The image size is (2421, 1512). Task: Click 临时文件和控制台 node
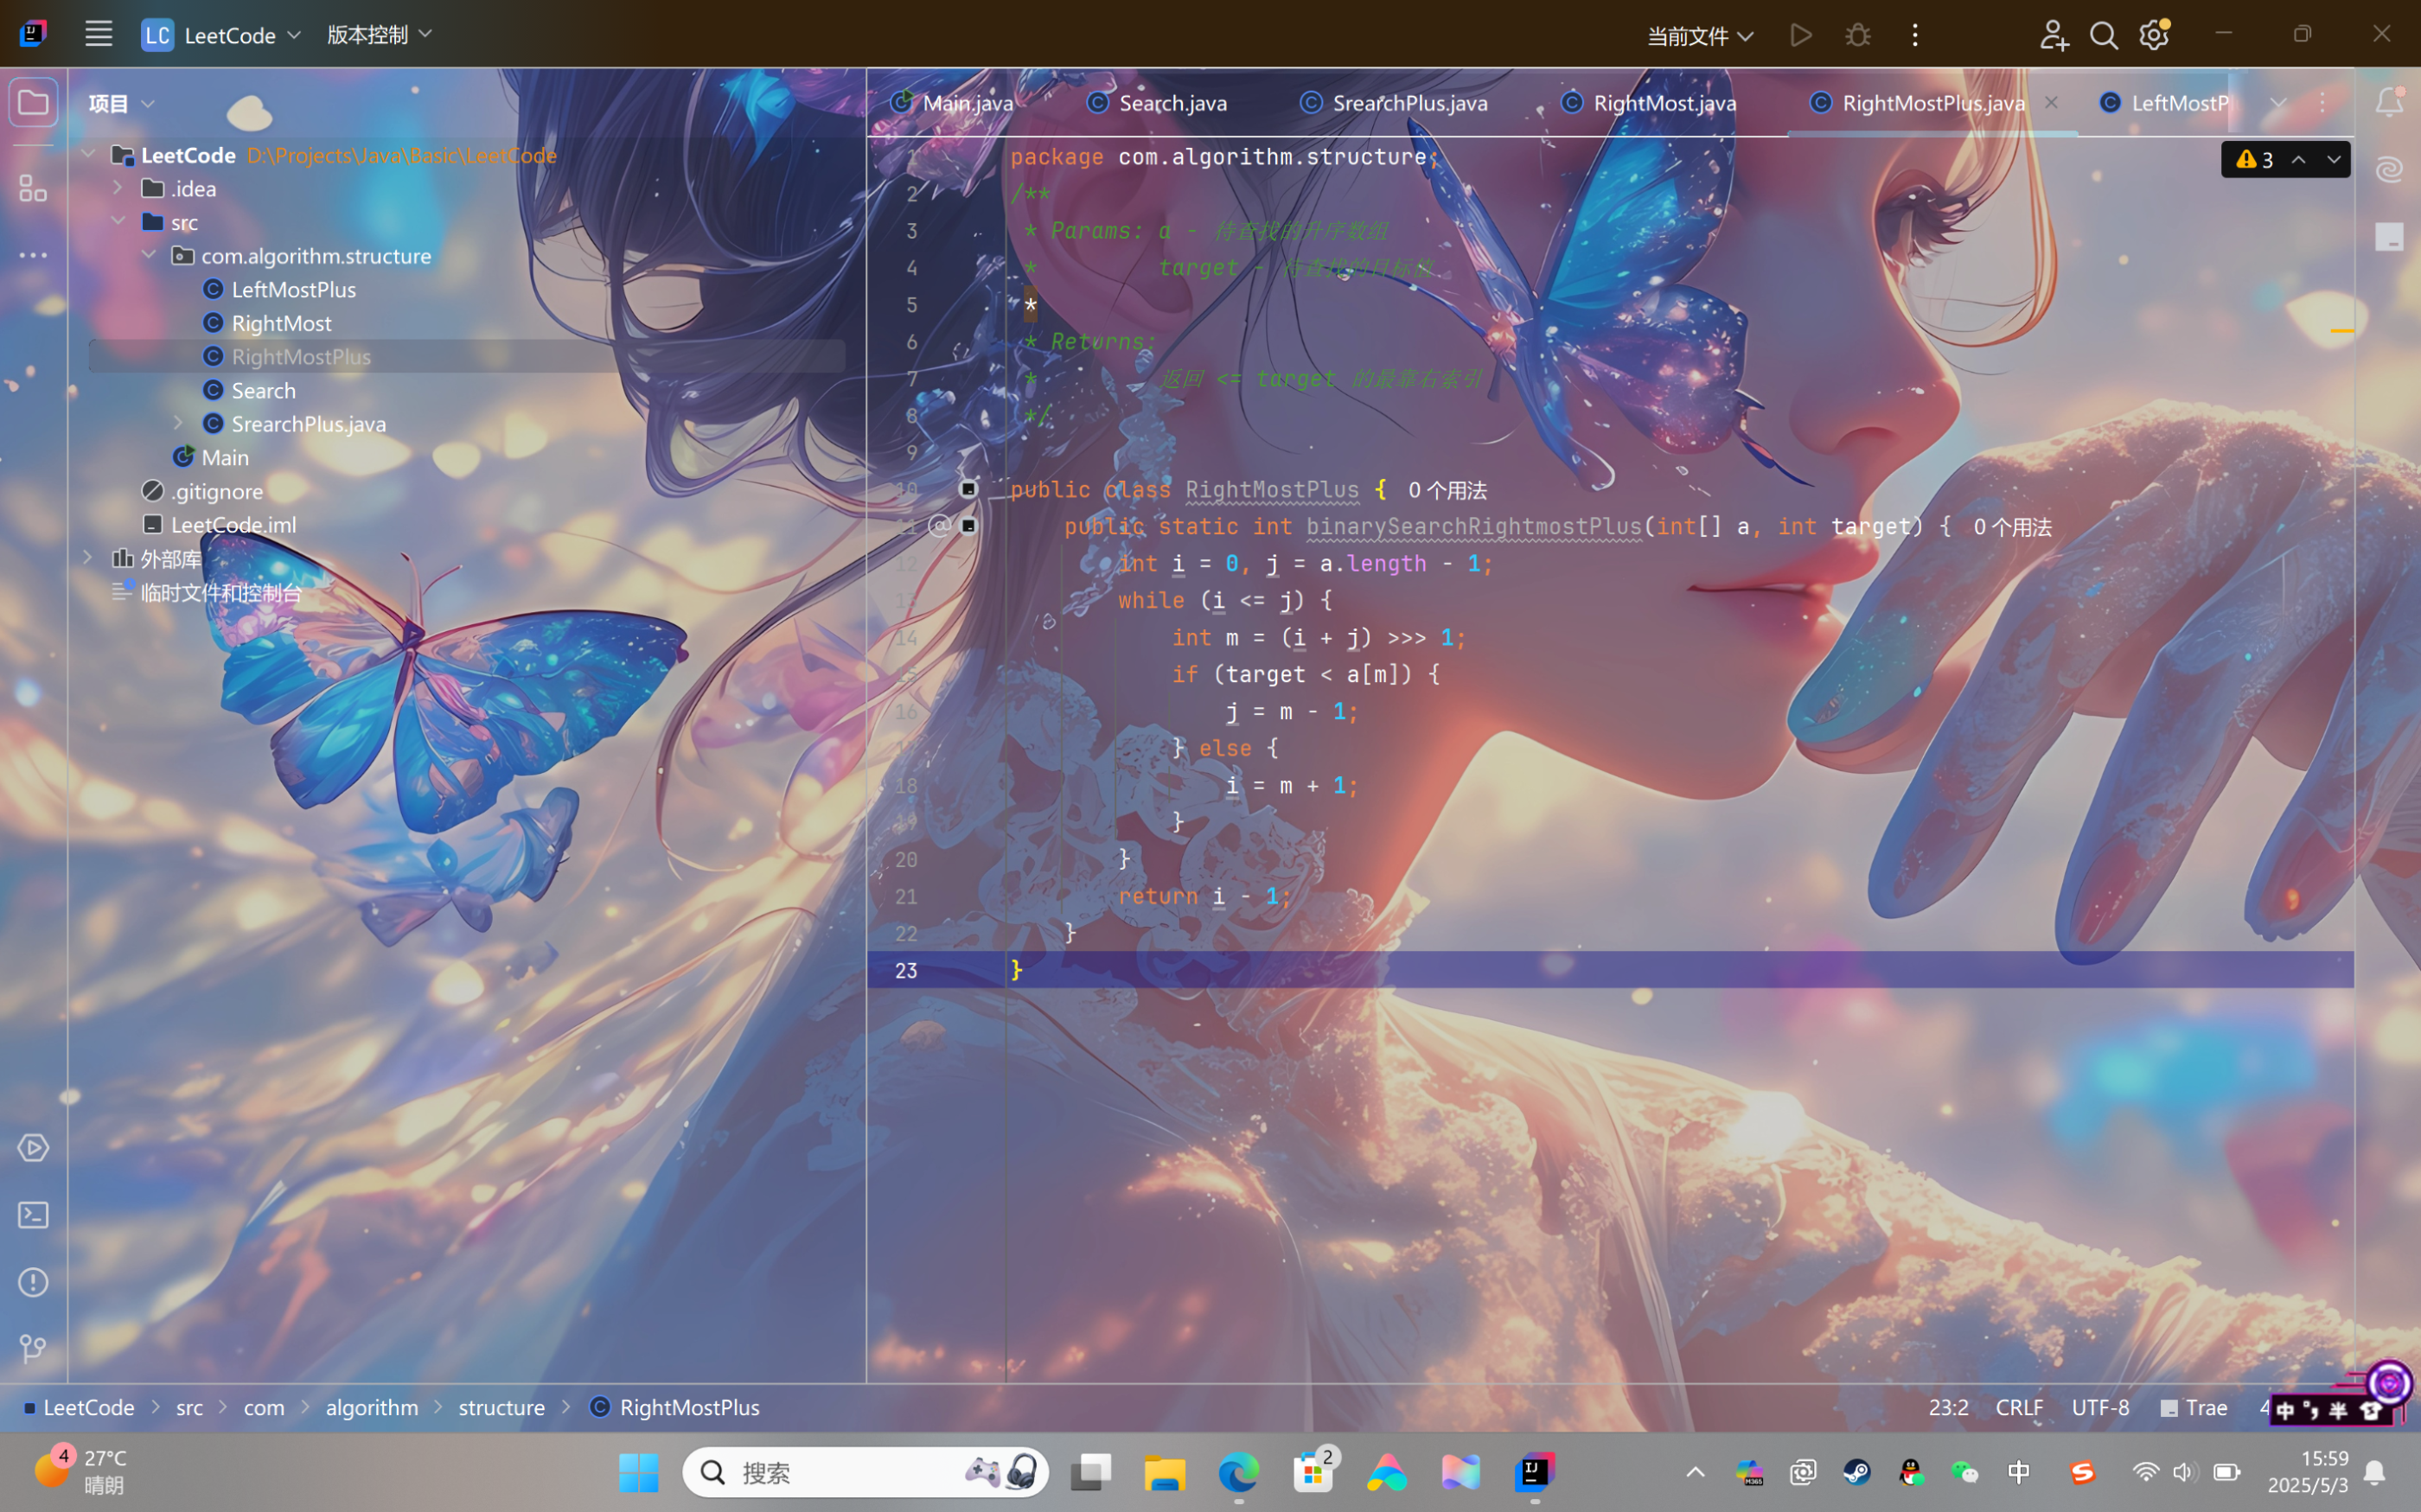(220, 592)
